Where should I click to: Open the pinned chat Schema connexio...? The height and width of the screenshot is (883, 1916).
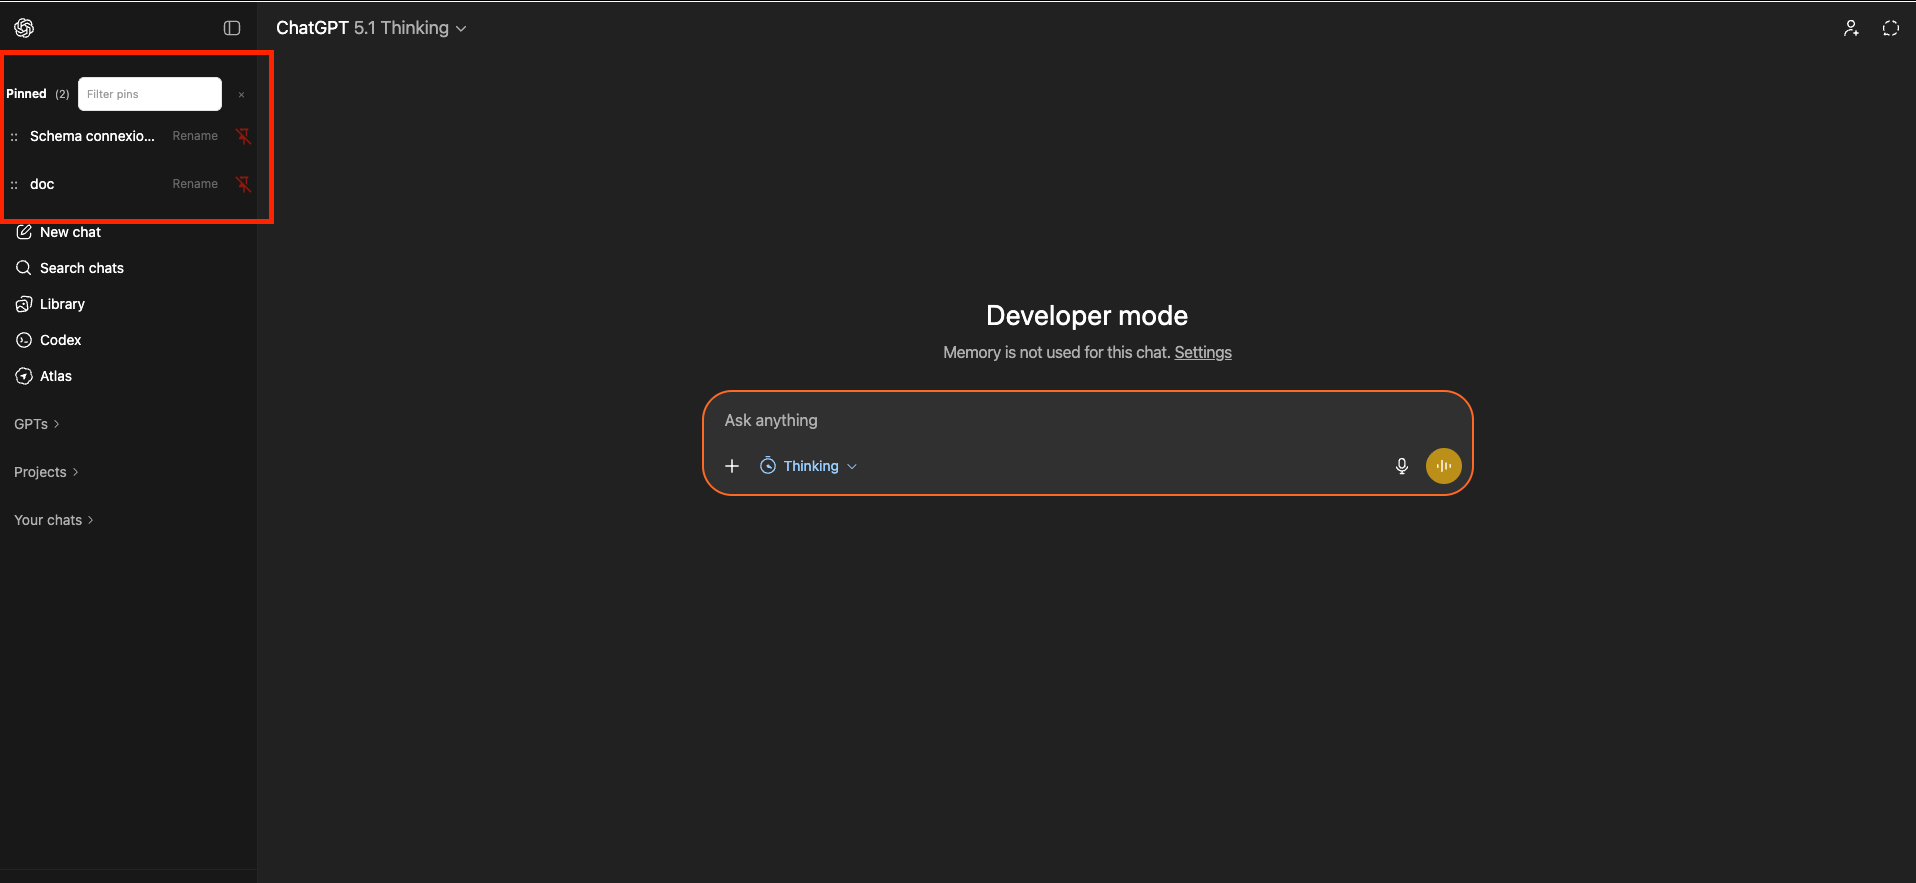(x=92, y=136)
